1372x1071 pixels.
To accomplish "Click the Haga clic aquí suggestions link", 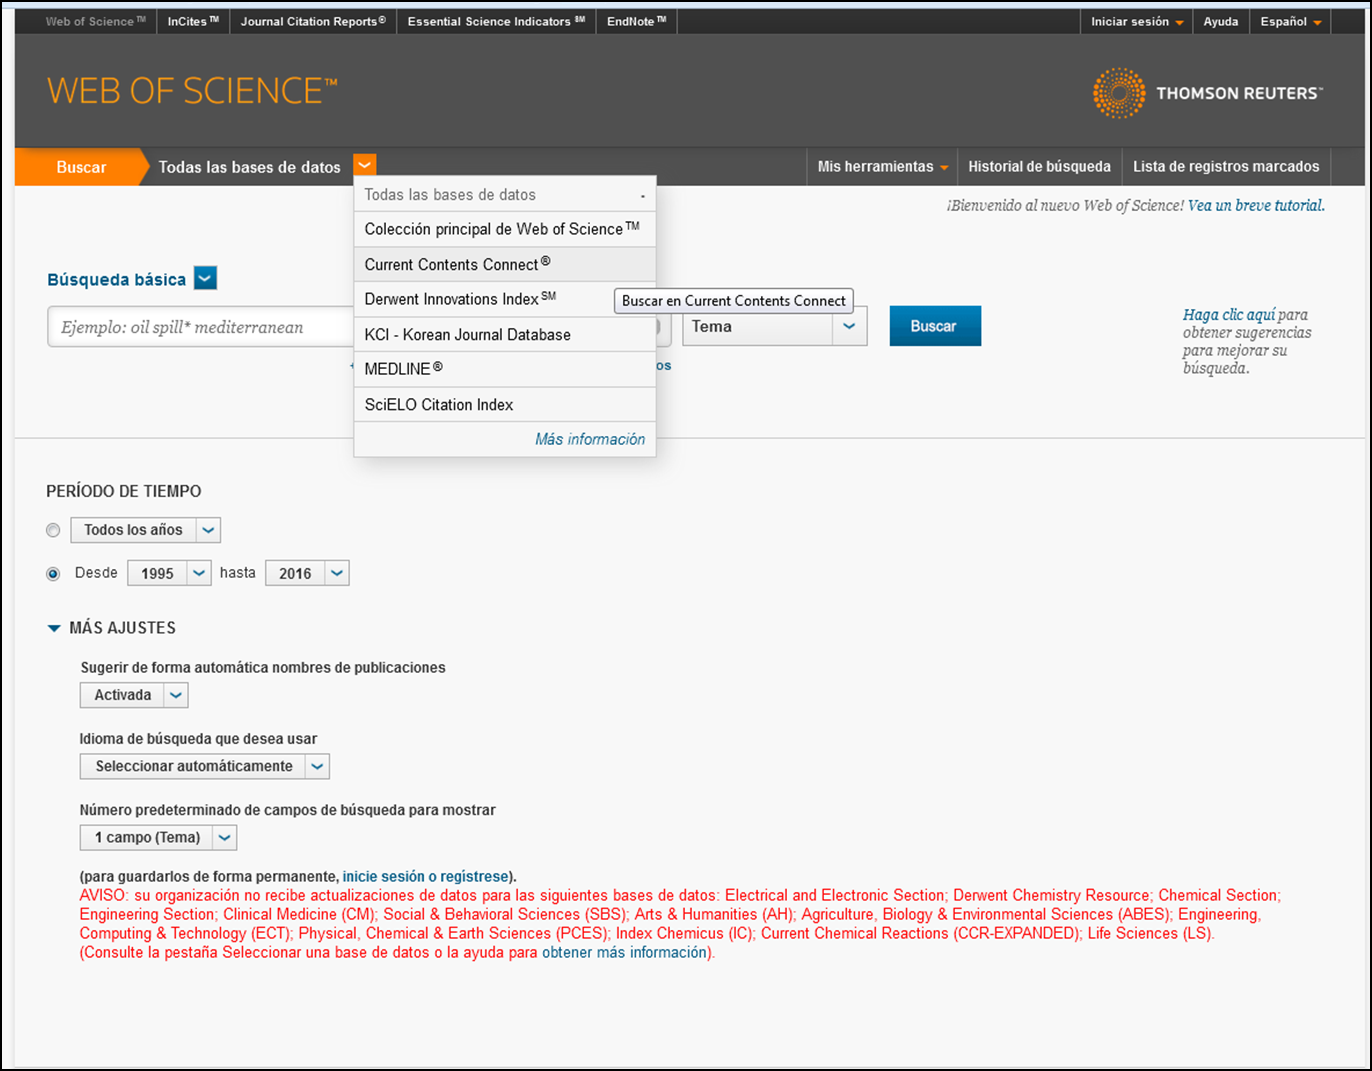I will click(x=1229, y=315).
